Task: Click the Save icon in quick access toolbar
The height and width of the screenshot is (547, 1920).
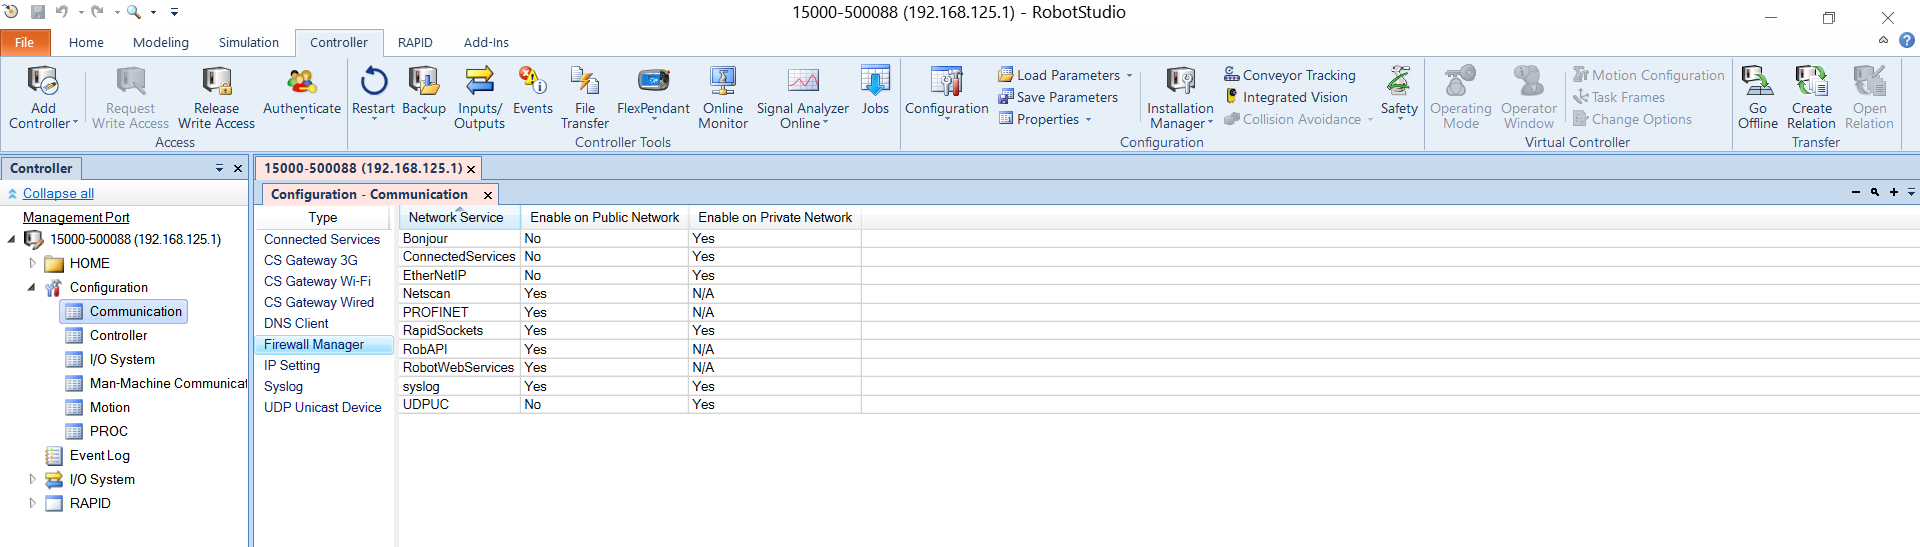Action: [x=38, y=12]
